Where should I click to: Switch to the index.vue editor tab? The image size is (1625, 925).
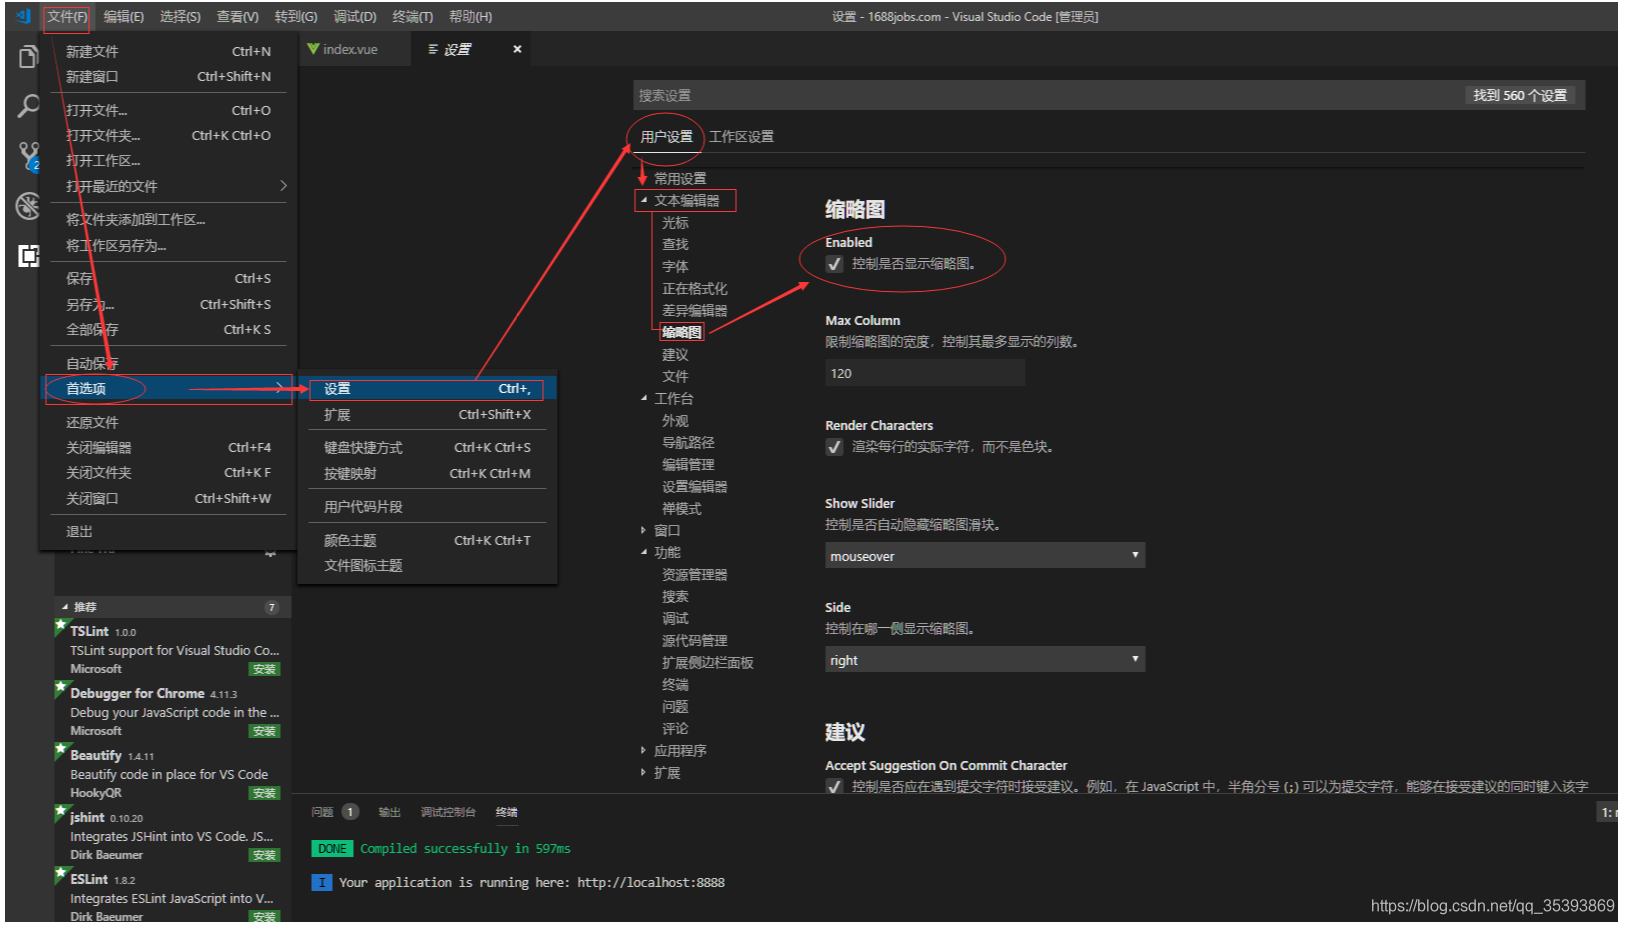(355, 49)
